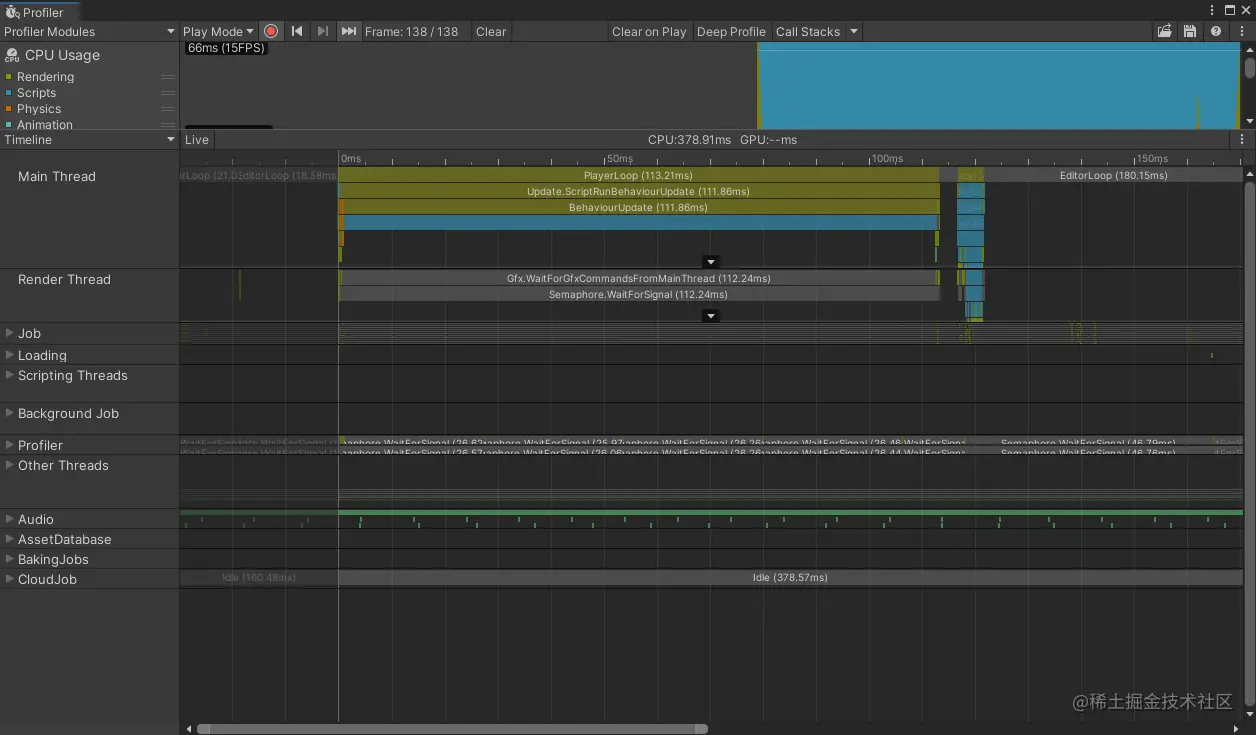The width and height of the screenshot is (1256, 735).
Task: Click the drag handle beside Physics
Action: (168, 109)
